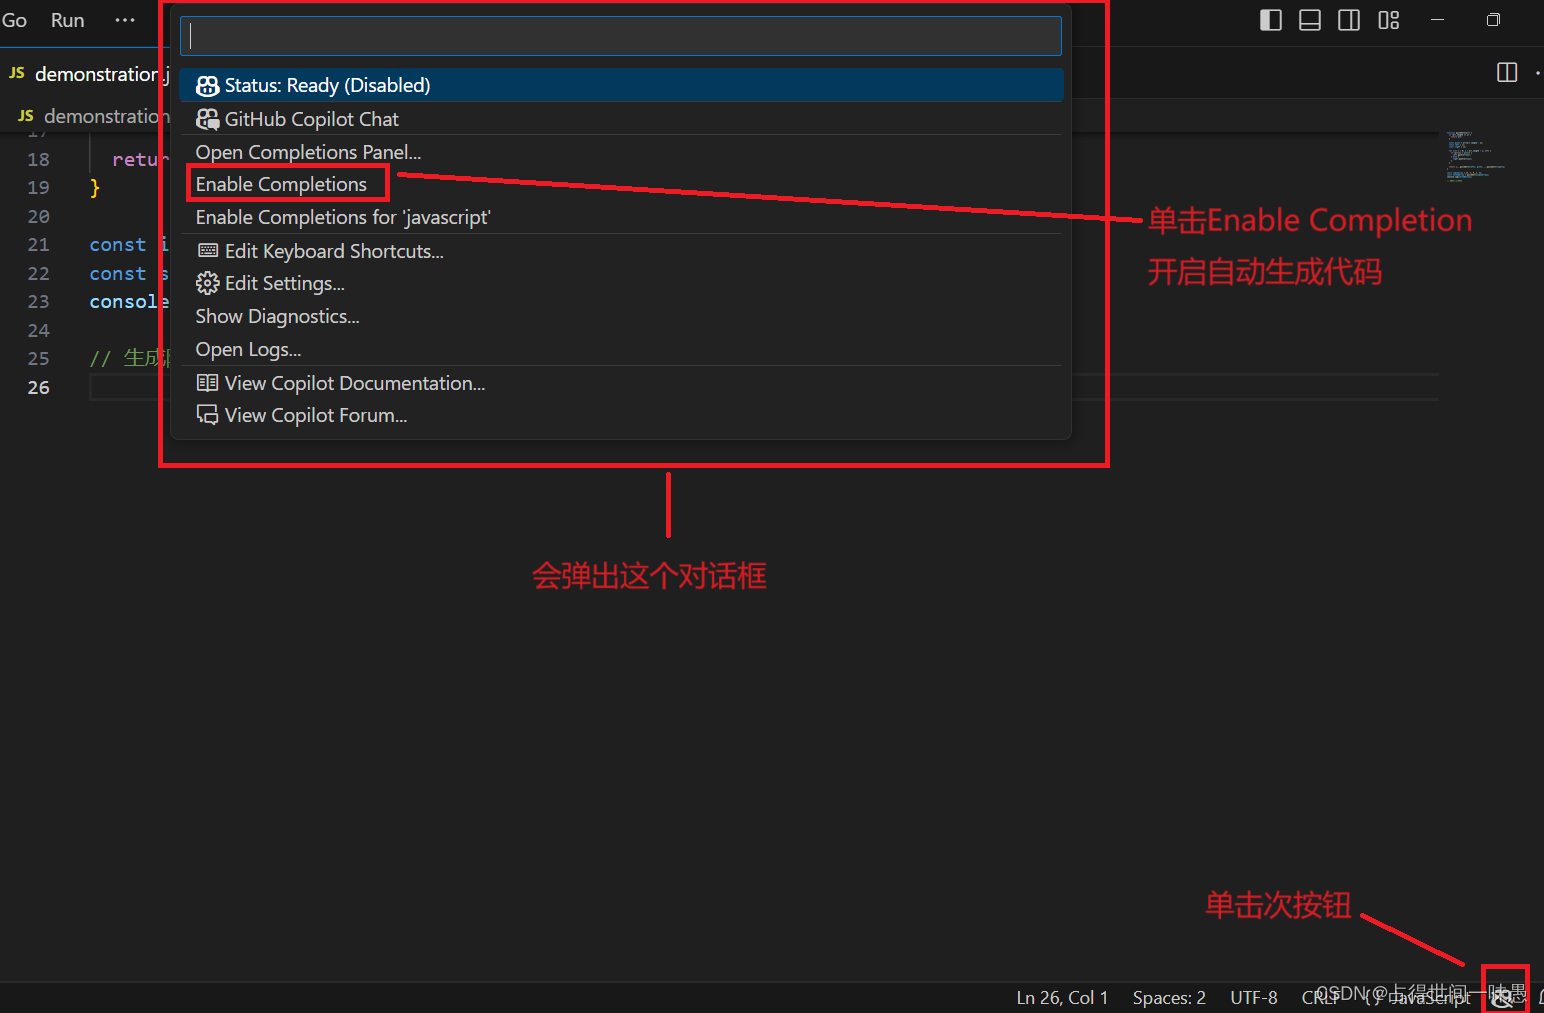
Task: Toggle the bottom panel layout icon
Action: pyautogui.click(x=1310, y=20)
